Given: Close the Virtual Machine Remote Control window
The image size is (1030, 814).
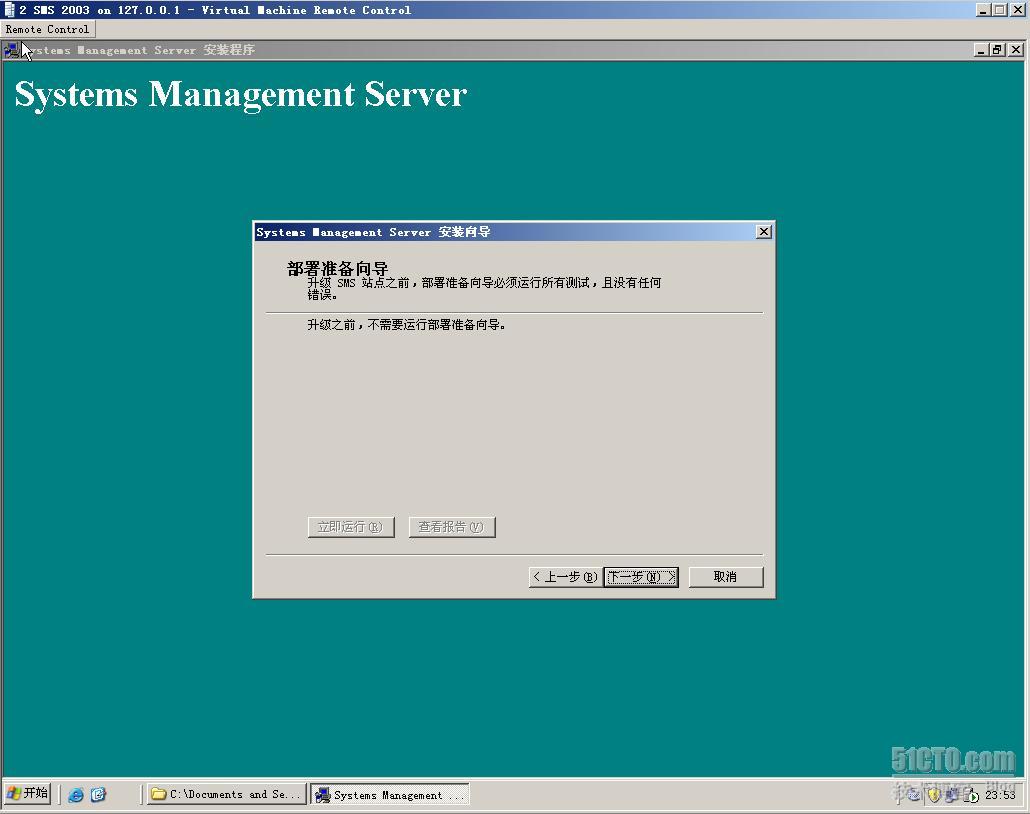Looking at the screenshot, I should click(1018, 10).
